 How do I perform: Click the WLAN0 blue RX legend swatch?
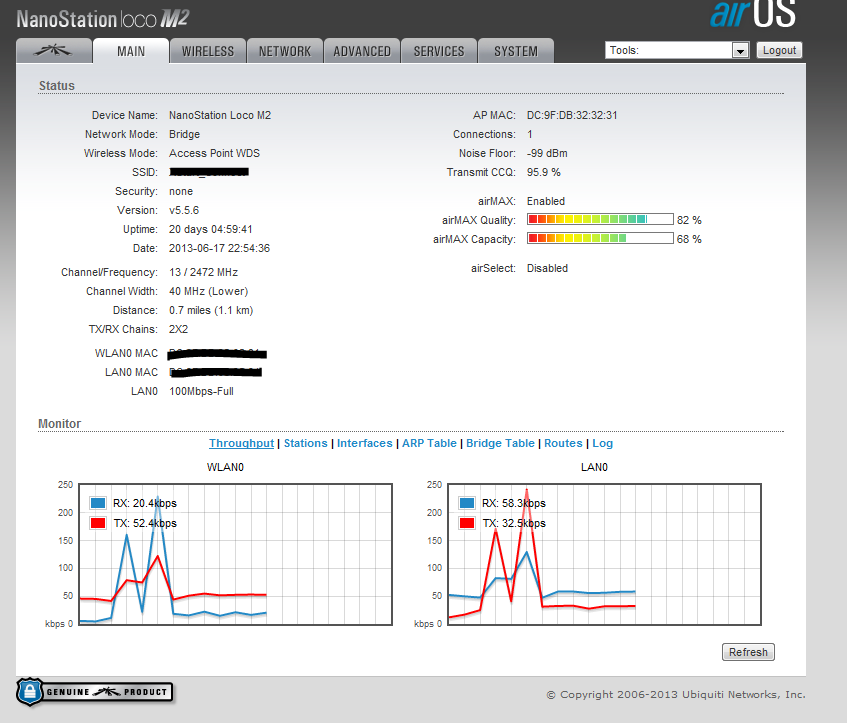pos(98,503)
